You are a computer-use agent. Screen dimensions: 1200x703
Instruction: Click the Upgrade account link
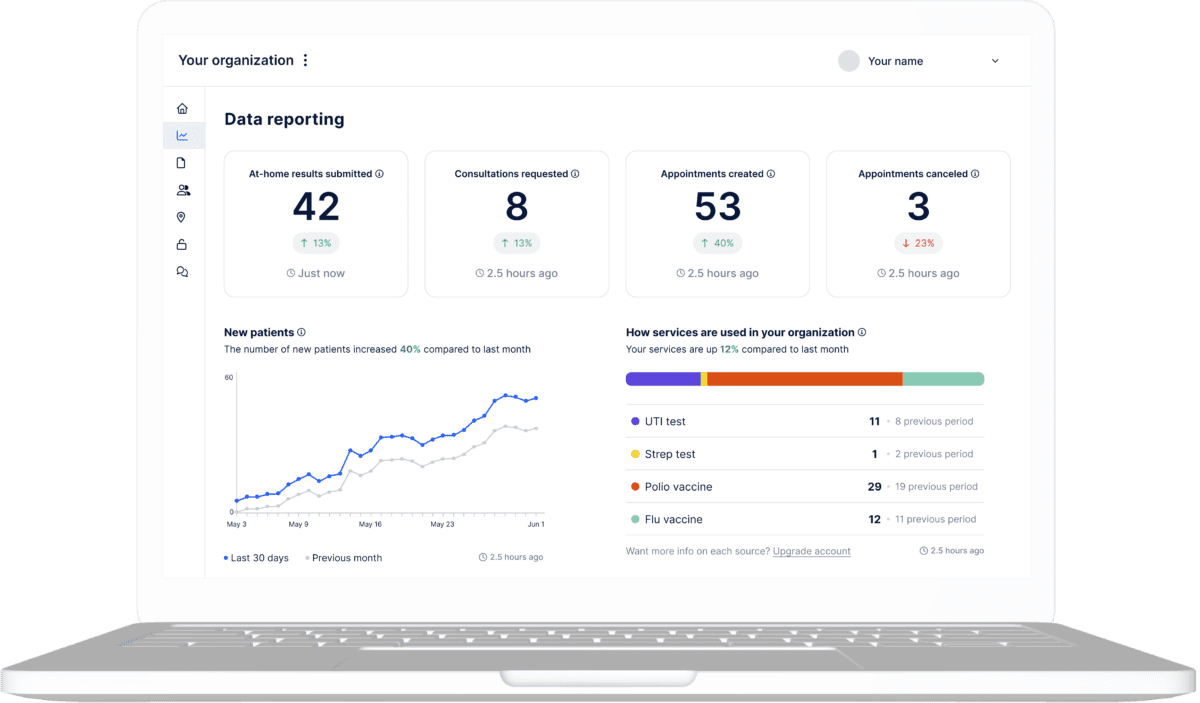(811, 551)
